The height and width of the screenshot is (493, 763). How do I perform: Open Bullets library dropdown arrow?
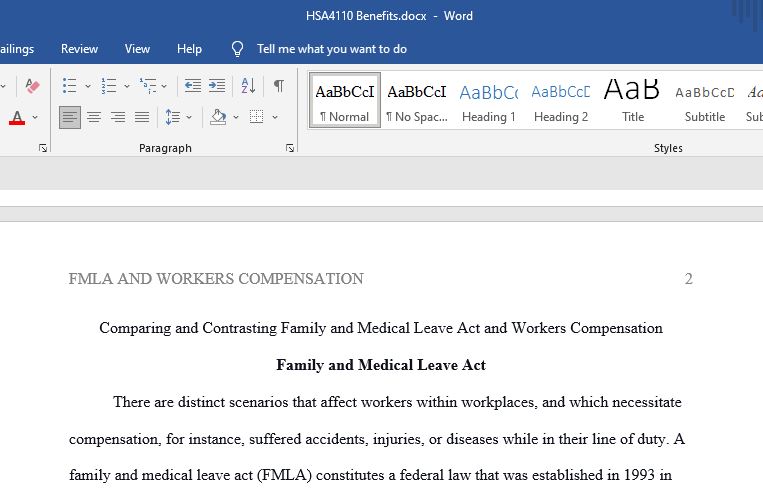(x=88, y=86)
